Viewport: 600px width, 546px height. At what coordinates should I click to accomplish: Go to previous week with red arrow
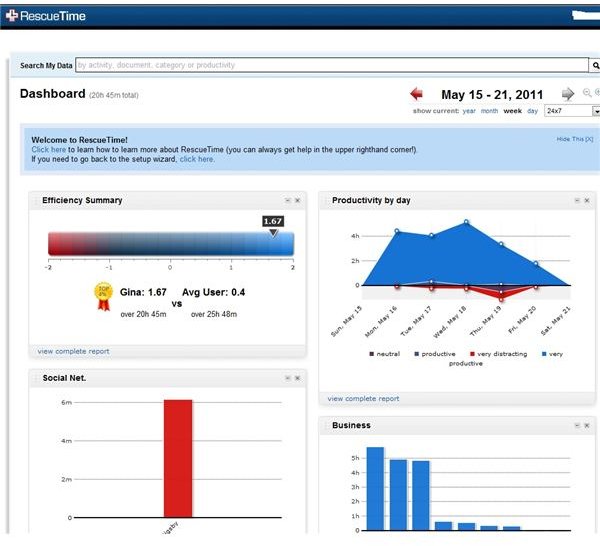tap(416, 94)
